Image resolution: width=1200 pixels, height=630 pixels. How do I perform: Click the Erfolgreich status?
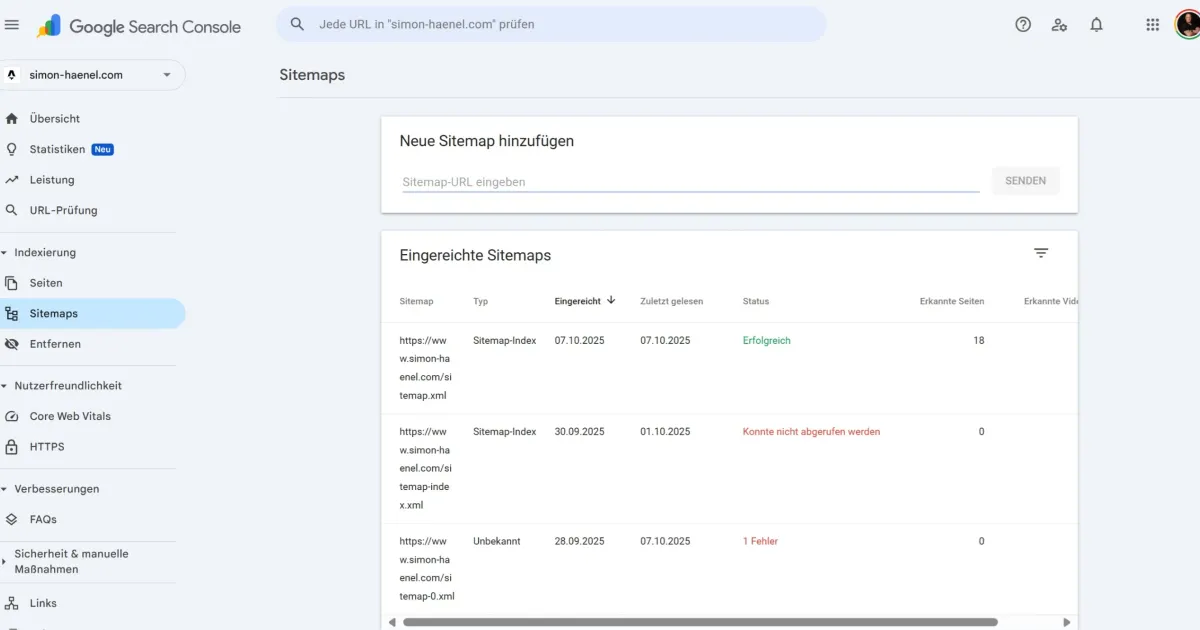click(x=767, y=340)
